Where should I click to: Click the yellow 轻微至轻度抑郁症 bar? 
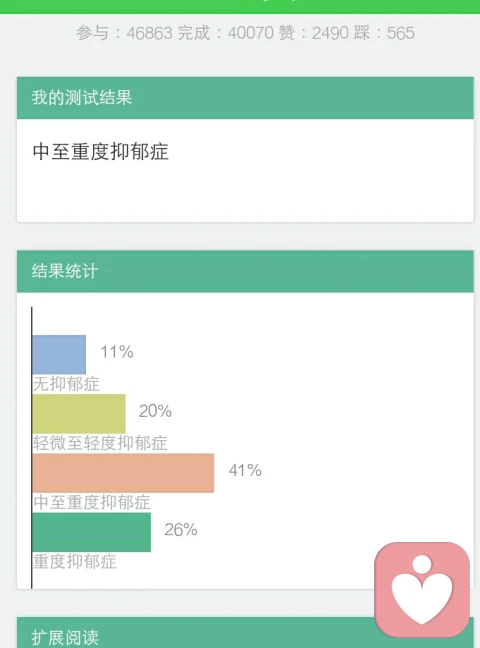pos(79,414)
